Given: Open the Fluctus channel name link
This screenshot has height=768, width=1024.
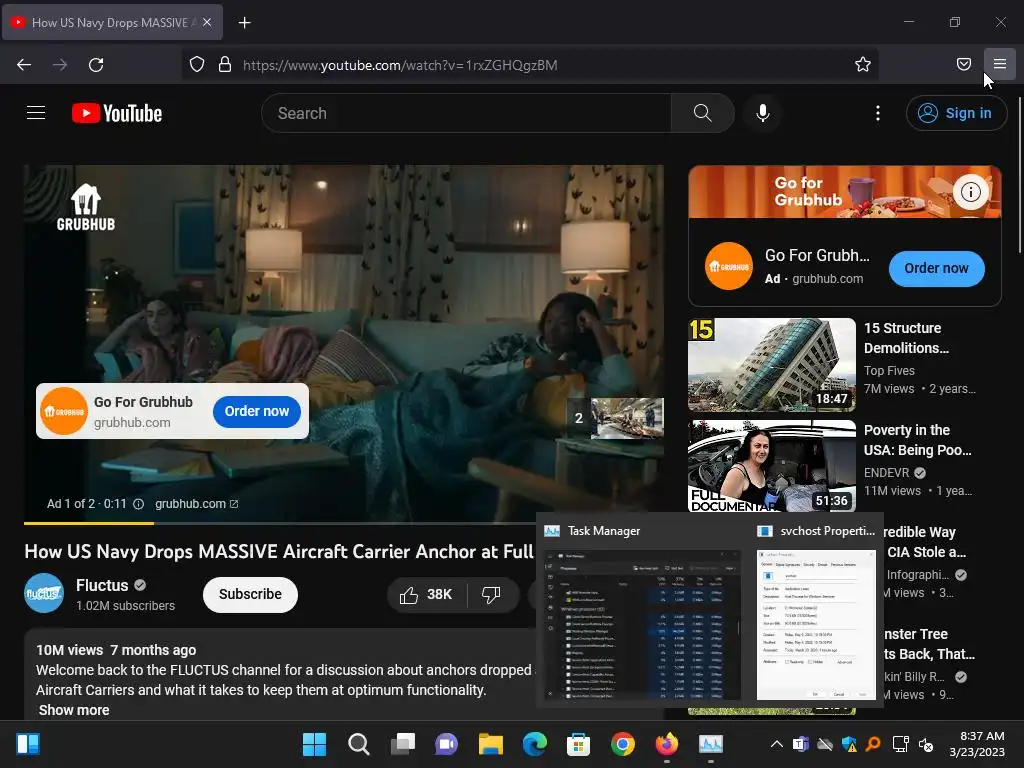Looking at the screenshot, I should point(102,585).
